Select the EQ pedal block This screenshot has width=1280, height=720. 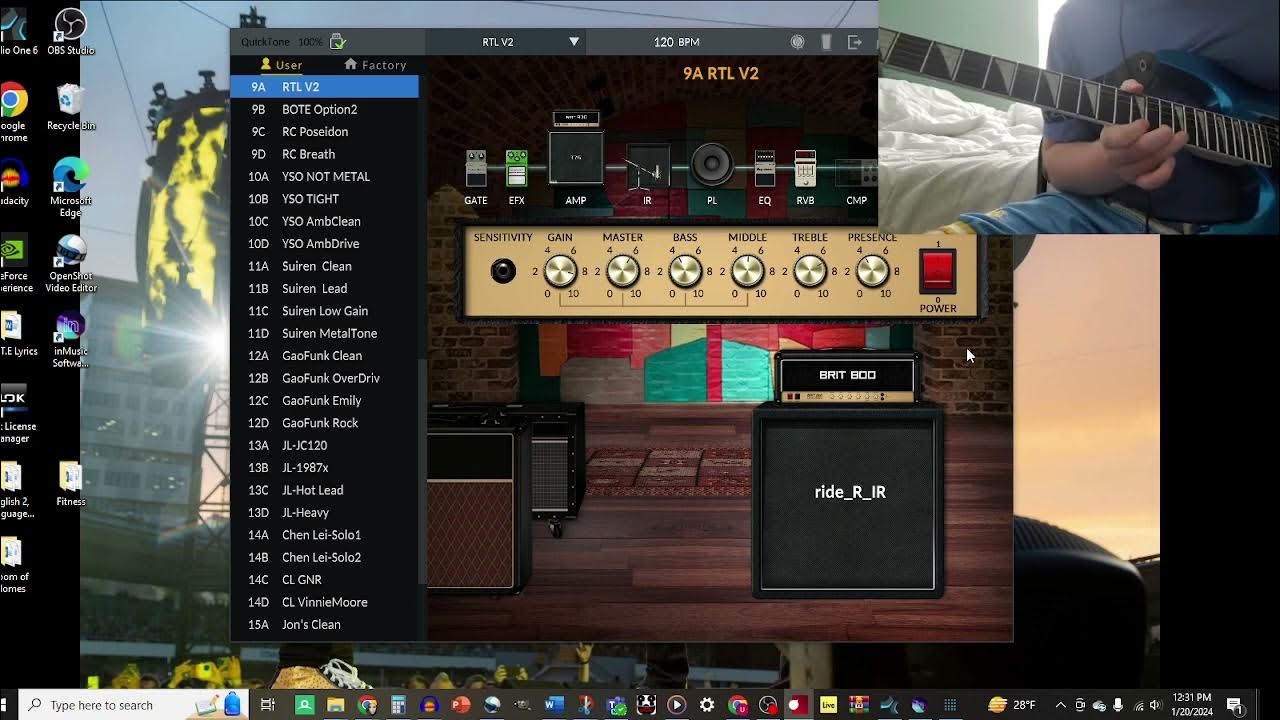(x=765, y=169)
